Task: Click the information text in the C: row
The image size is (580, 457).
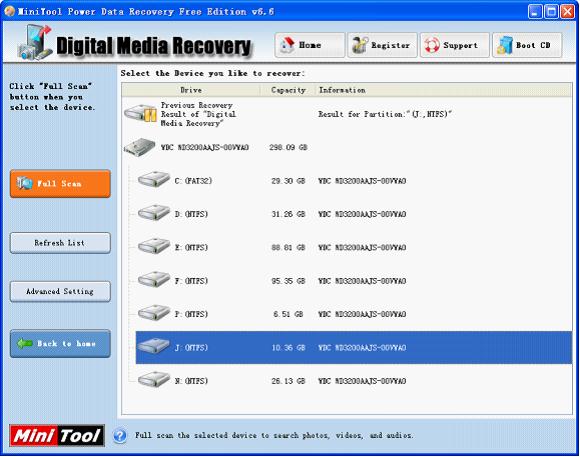Action: [x=362, y=181]
